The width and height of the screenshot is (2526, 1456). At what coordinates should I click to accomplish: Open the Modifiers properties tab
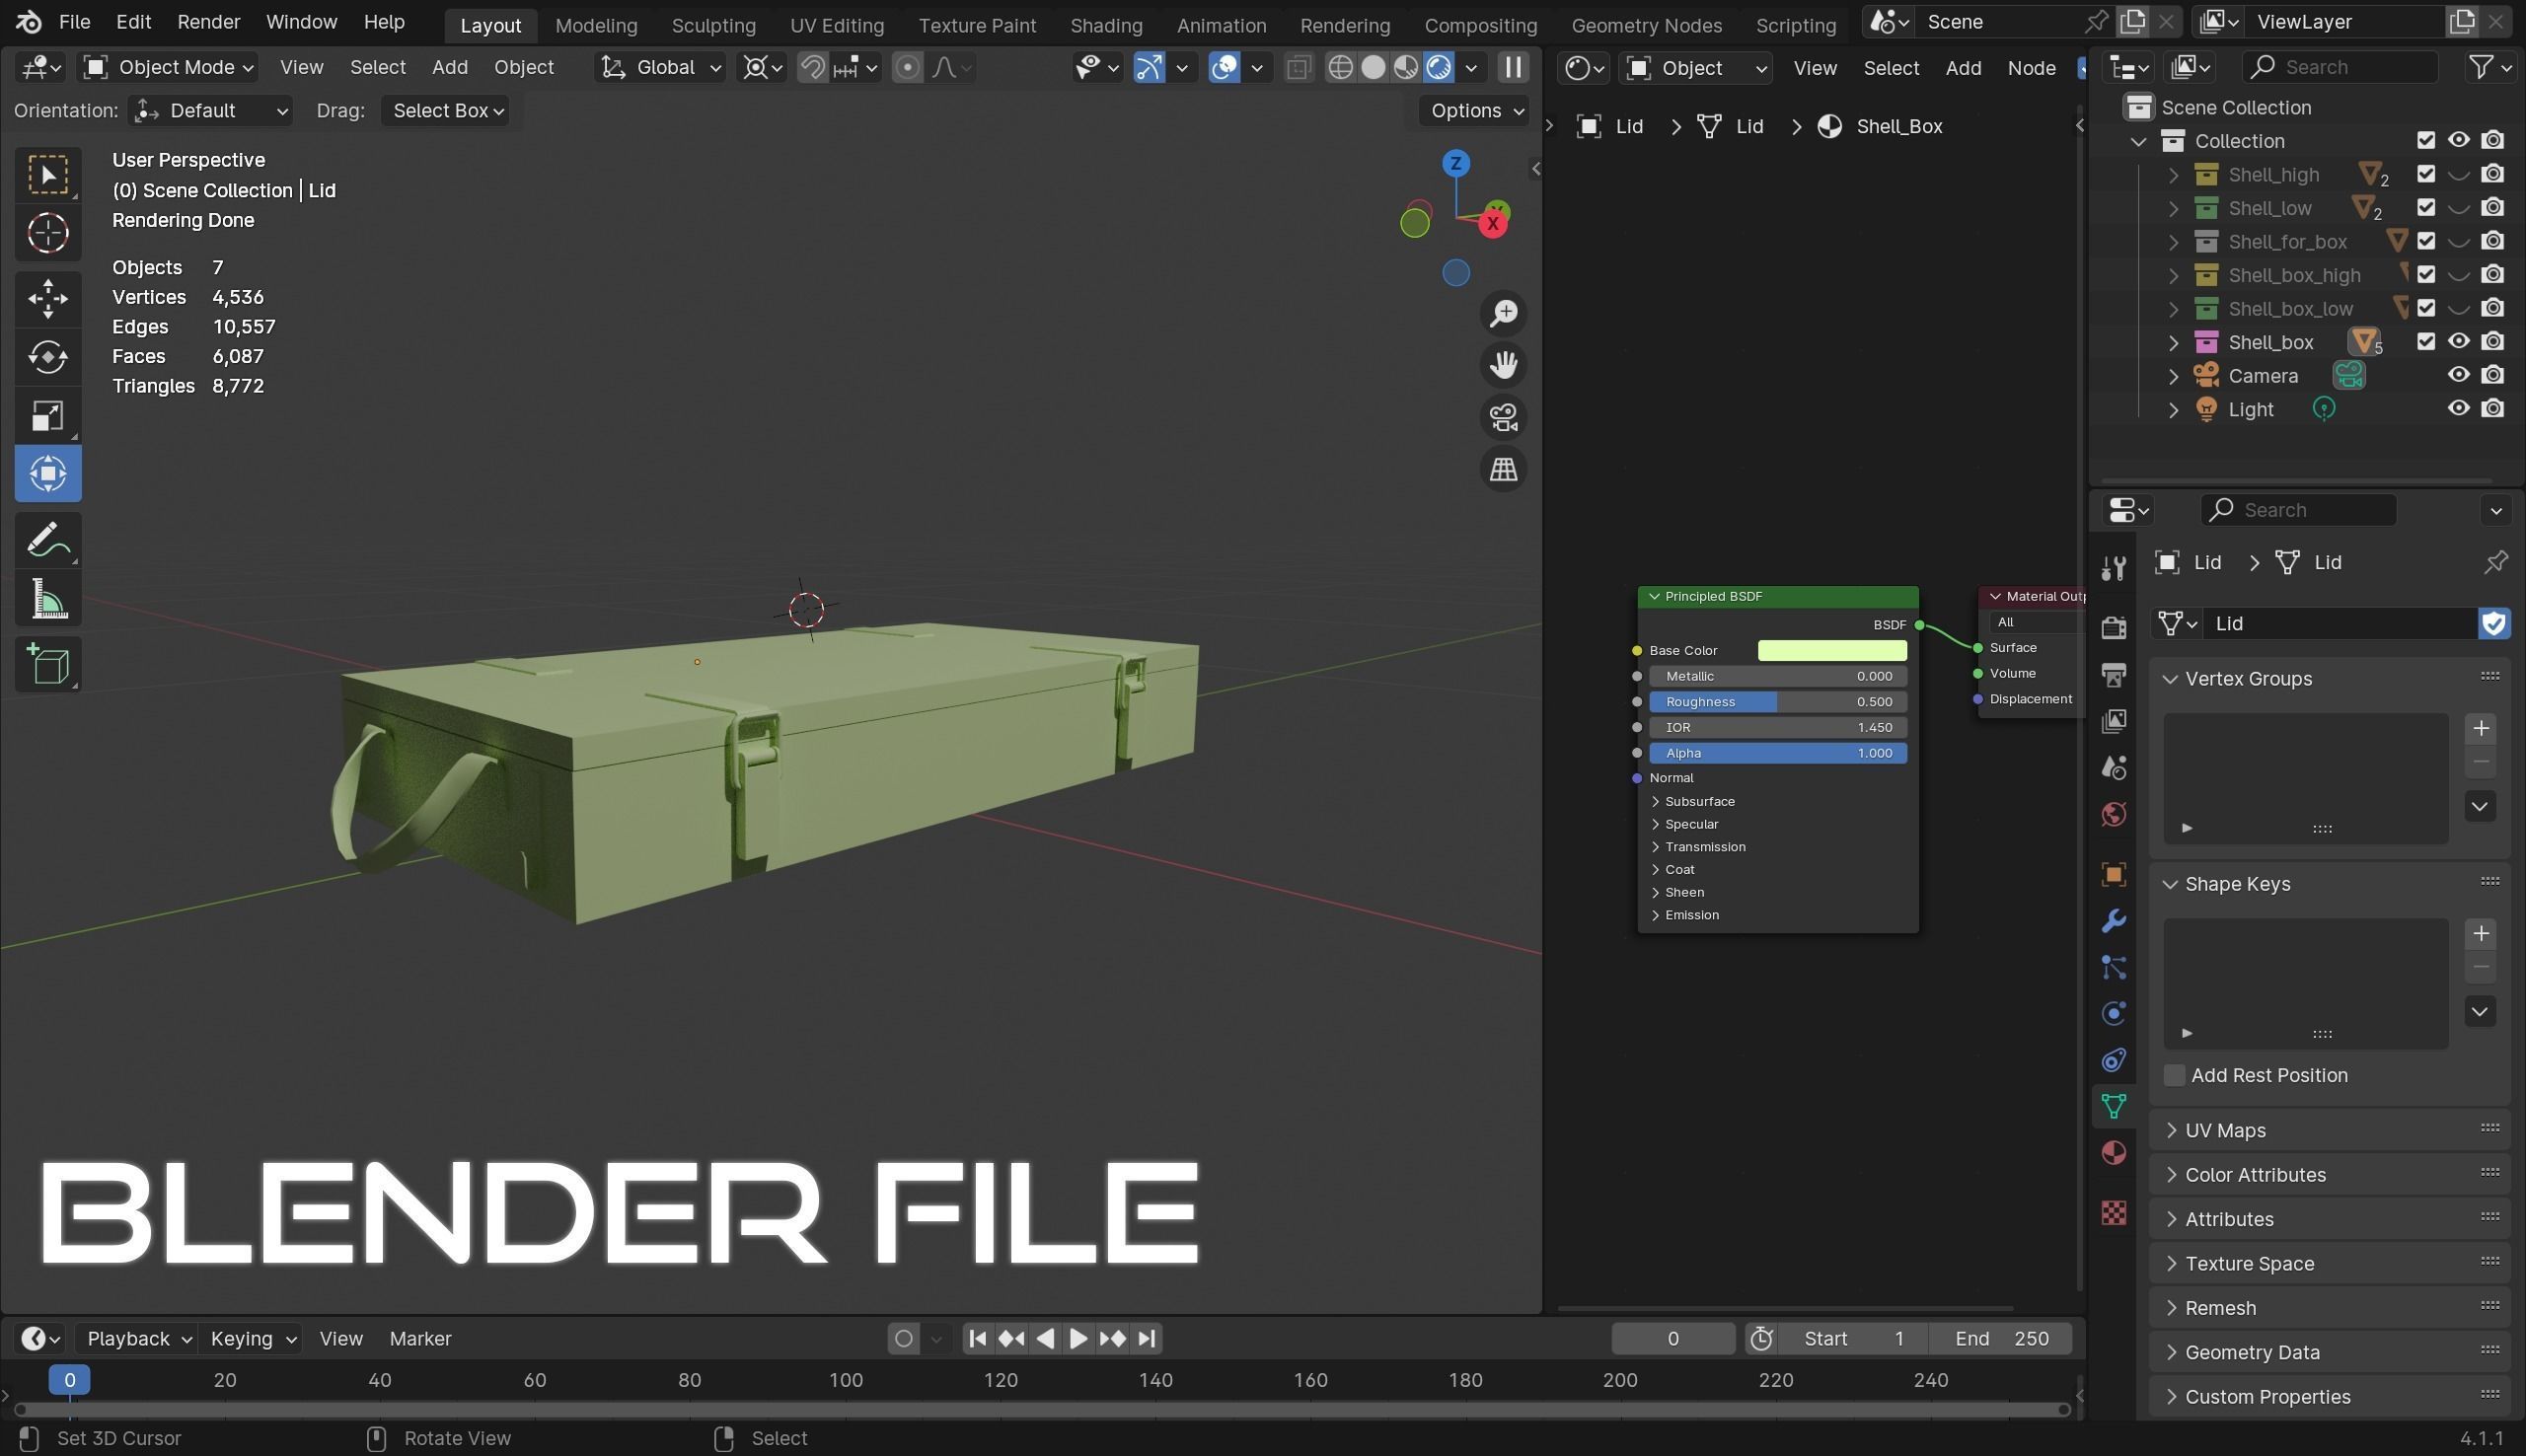click(x=2114, y=920)
